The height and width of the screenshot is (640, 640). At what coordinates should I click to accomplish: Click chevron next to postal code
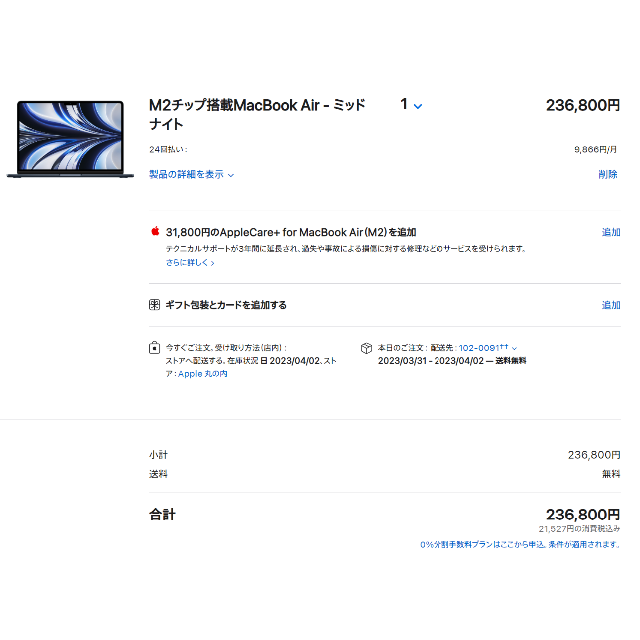514,348
